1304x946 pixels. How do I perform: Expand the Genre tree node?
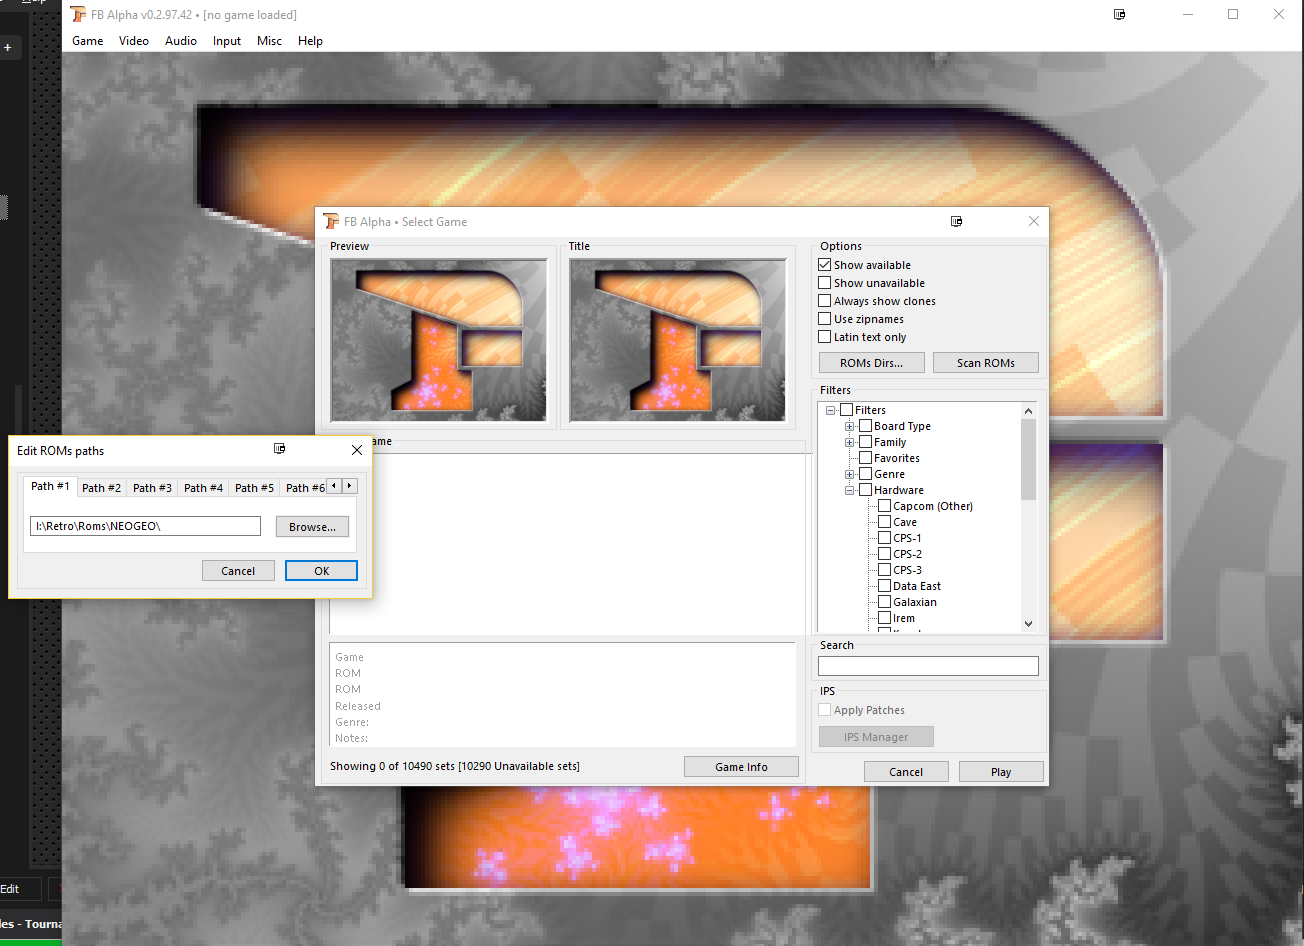point(850,474)
